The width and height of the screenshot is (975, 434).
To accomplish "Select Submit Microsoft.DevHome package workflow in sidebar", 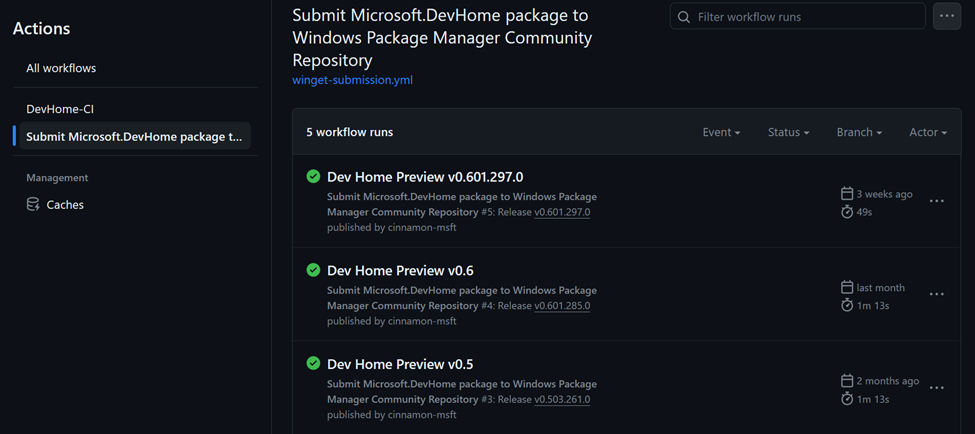I will coord(135,136).
